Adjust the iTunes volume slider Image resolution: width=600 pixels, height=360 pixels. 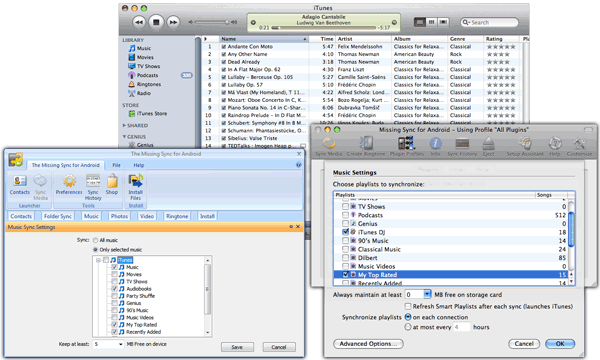[212, 22]
